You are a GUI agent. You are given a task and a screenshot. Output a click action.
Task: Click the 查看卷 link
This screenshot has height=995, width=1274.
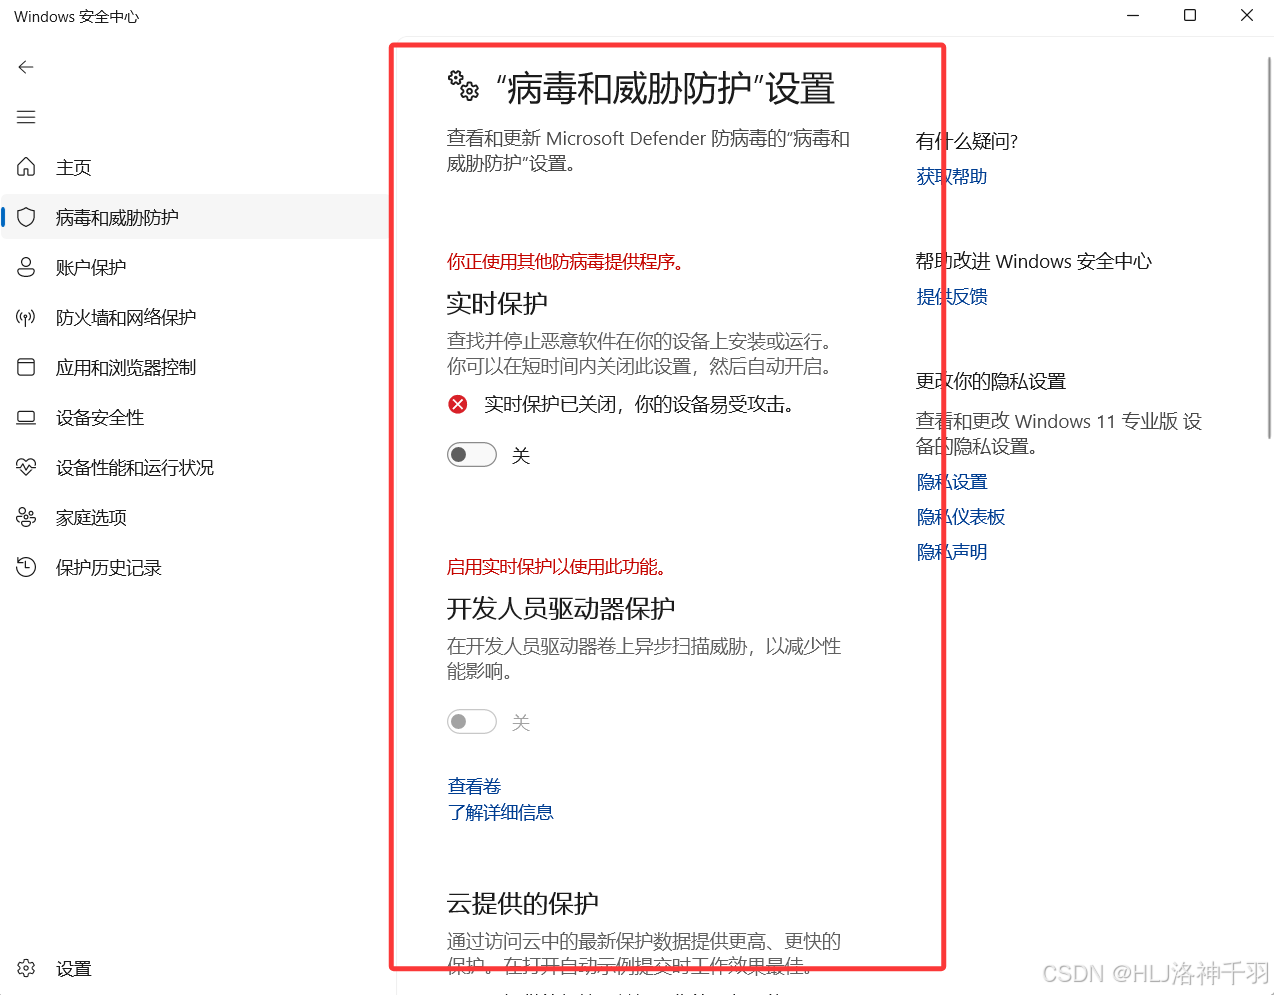(474, 786)
